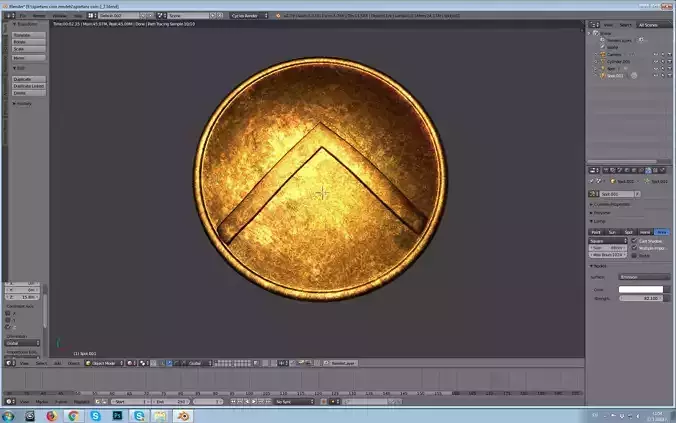Click the Rotate button in tool shelf

tap(29, 42)
